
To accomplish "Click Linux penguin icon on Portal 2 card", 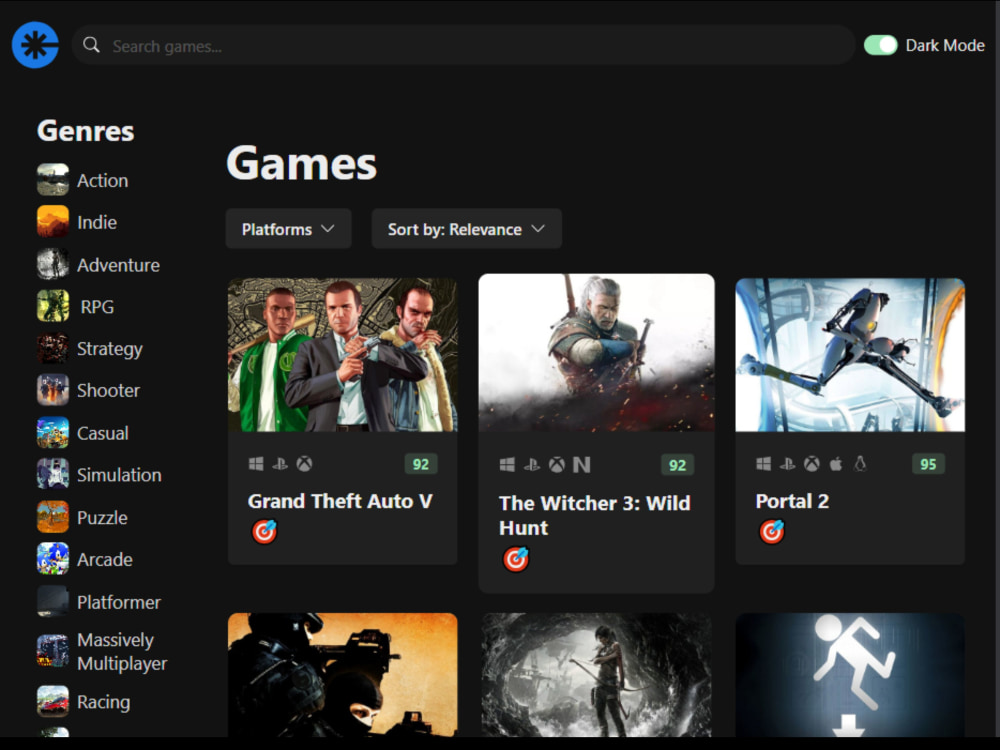I will point(860,464).
